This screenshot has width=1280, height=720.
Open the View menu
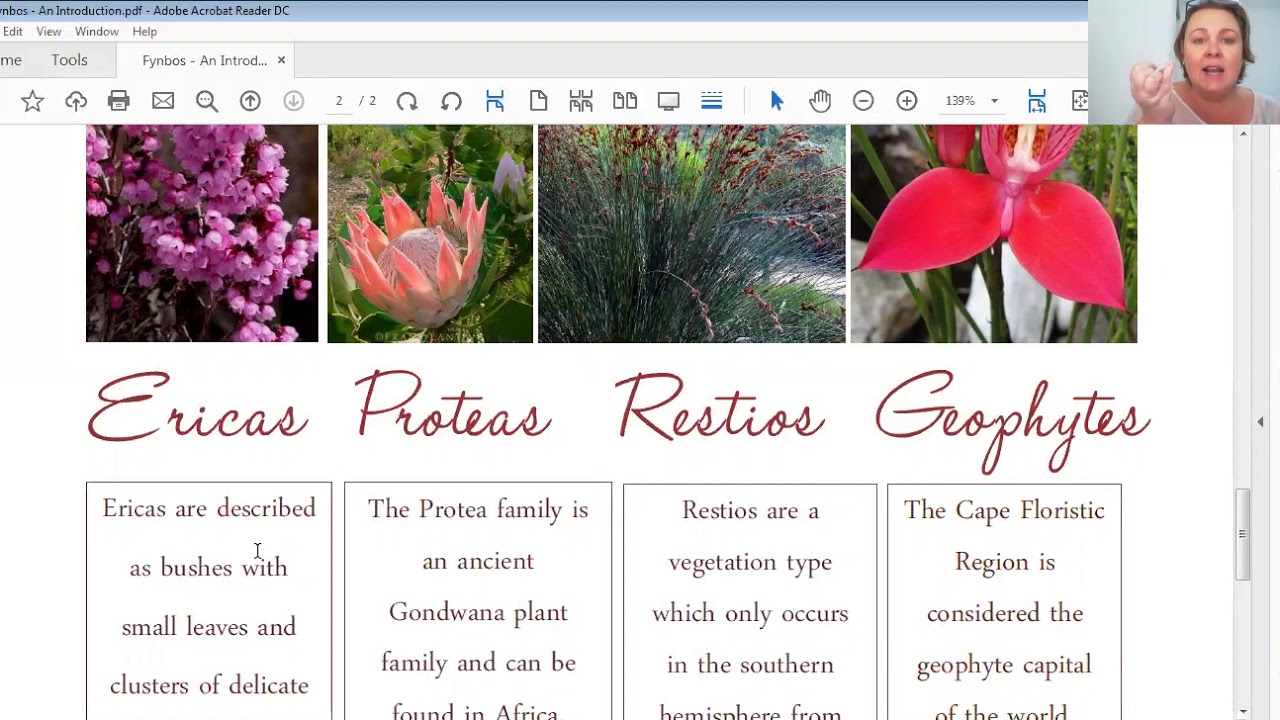pyautogui.click(x=49, y=32)
